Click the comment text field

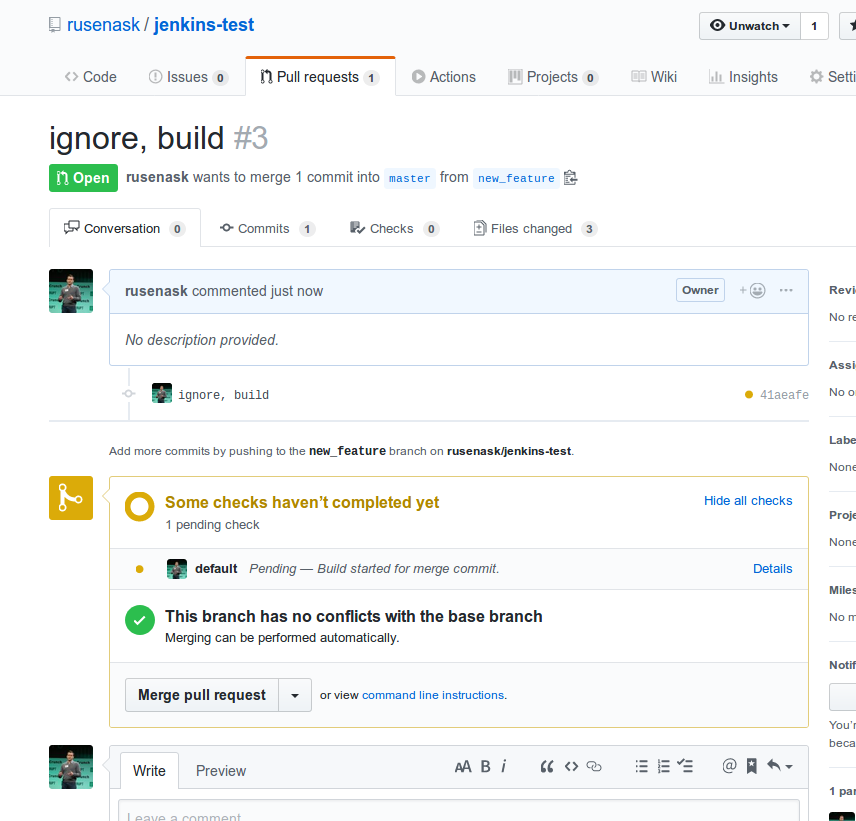click(458, 811)
